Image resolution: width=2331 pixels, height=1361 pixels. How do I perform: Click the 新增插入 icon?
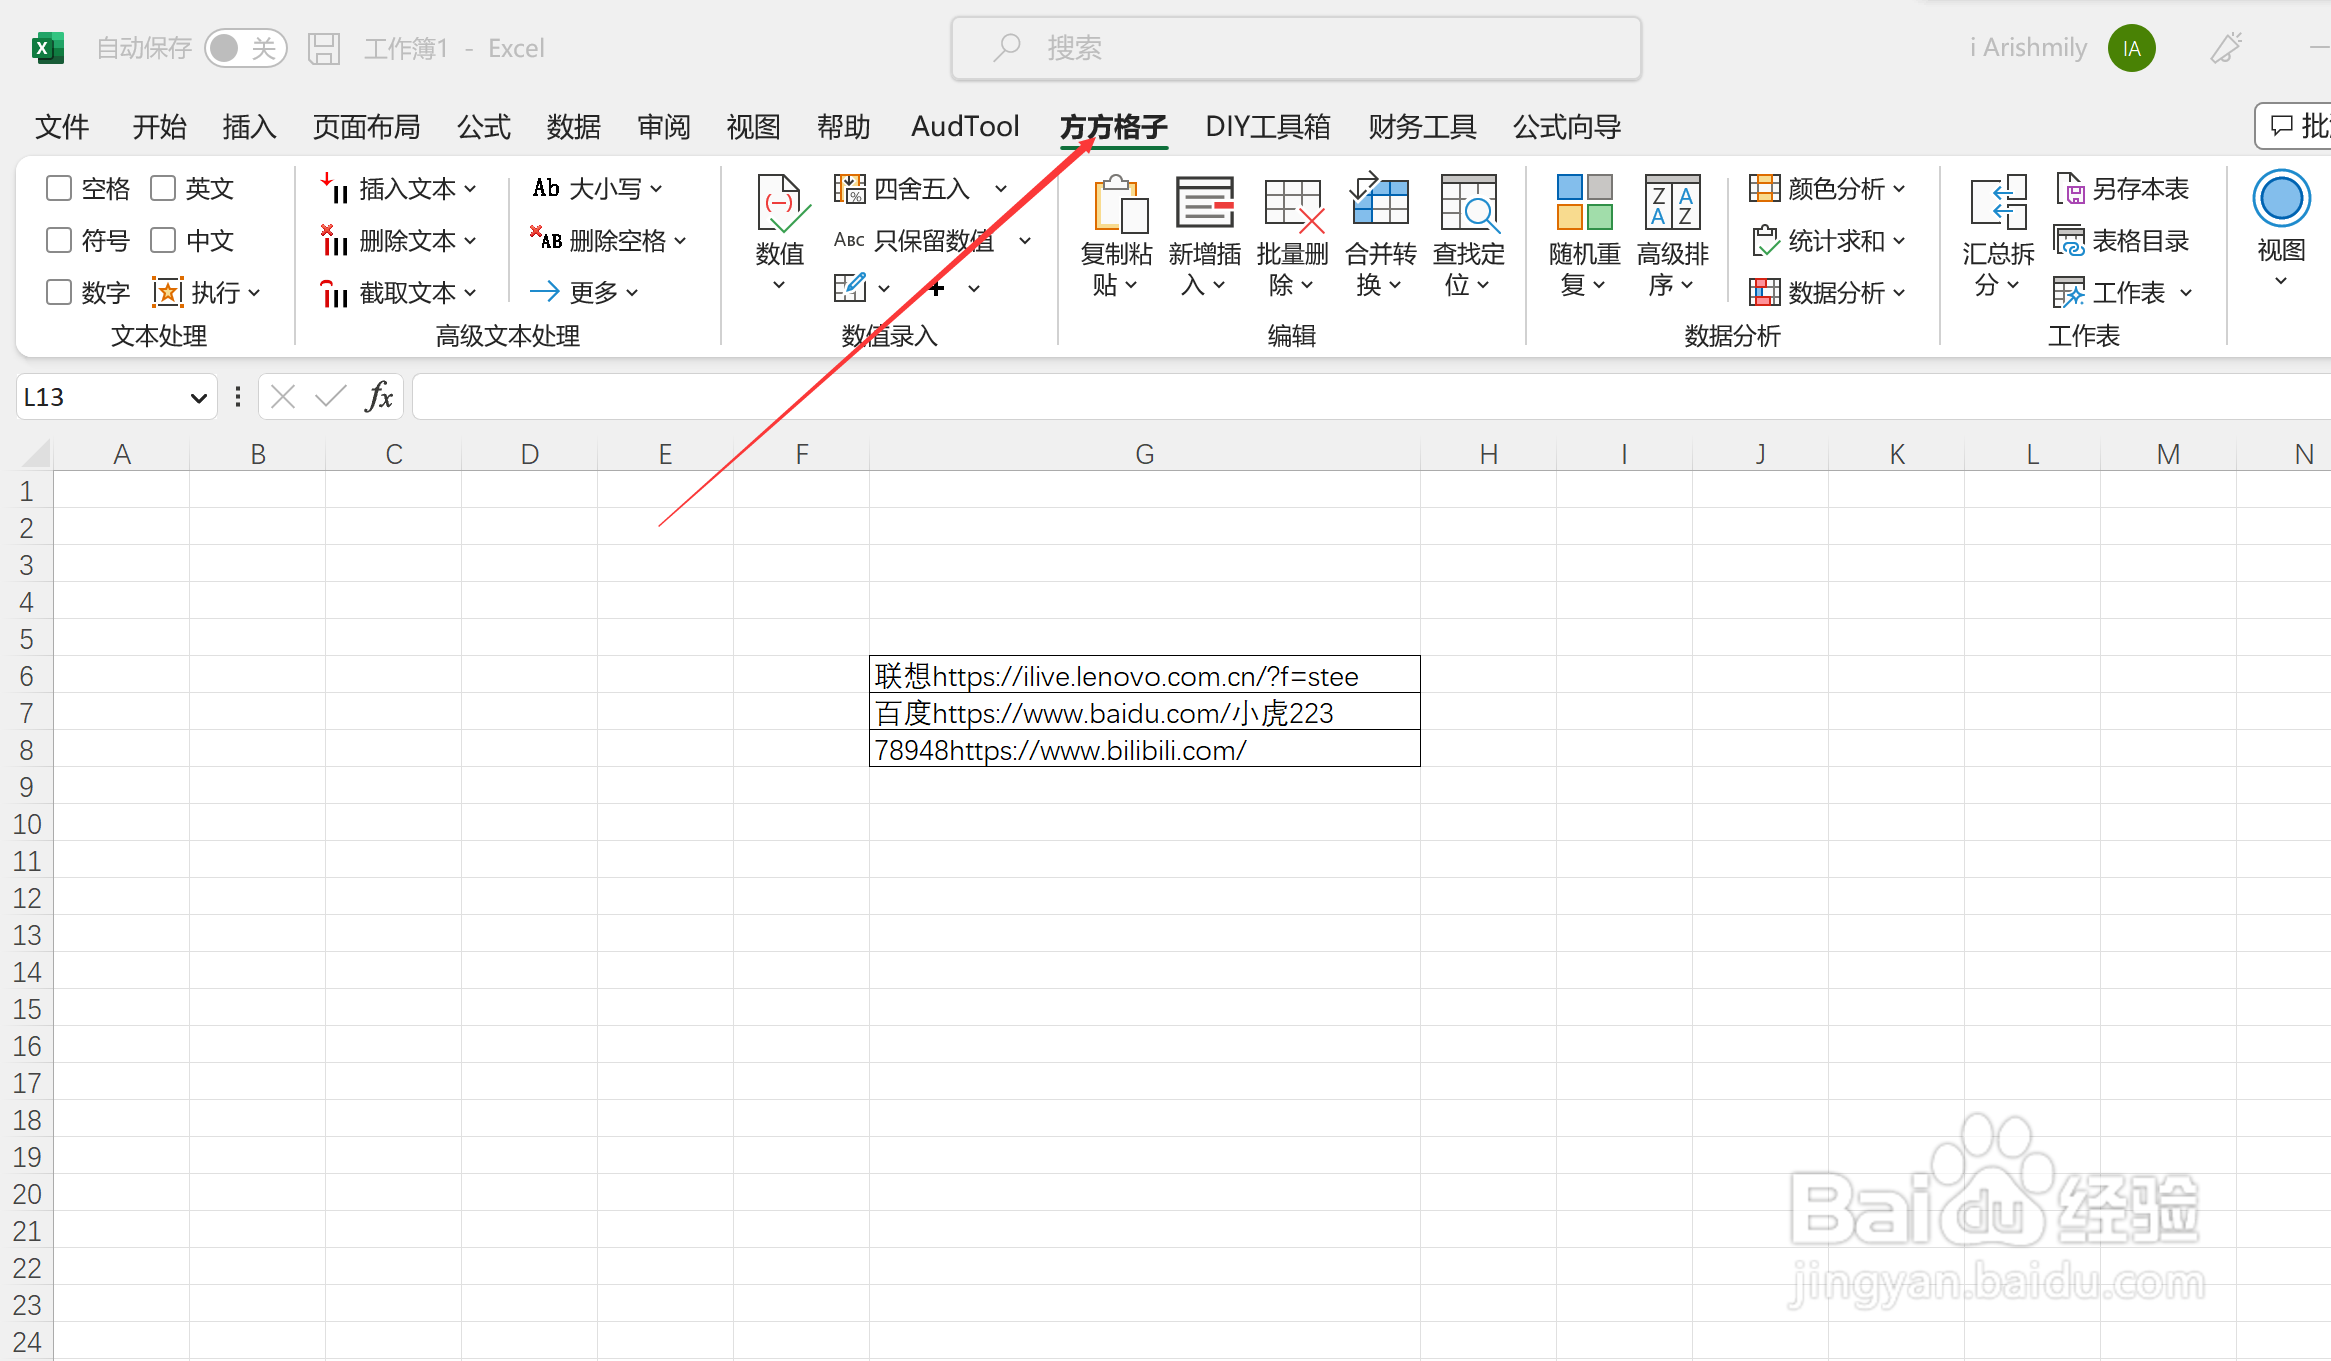tap(1205, 203)
